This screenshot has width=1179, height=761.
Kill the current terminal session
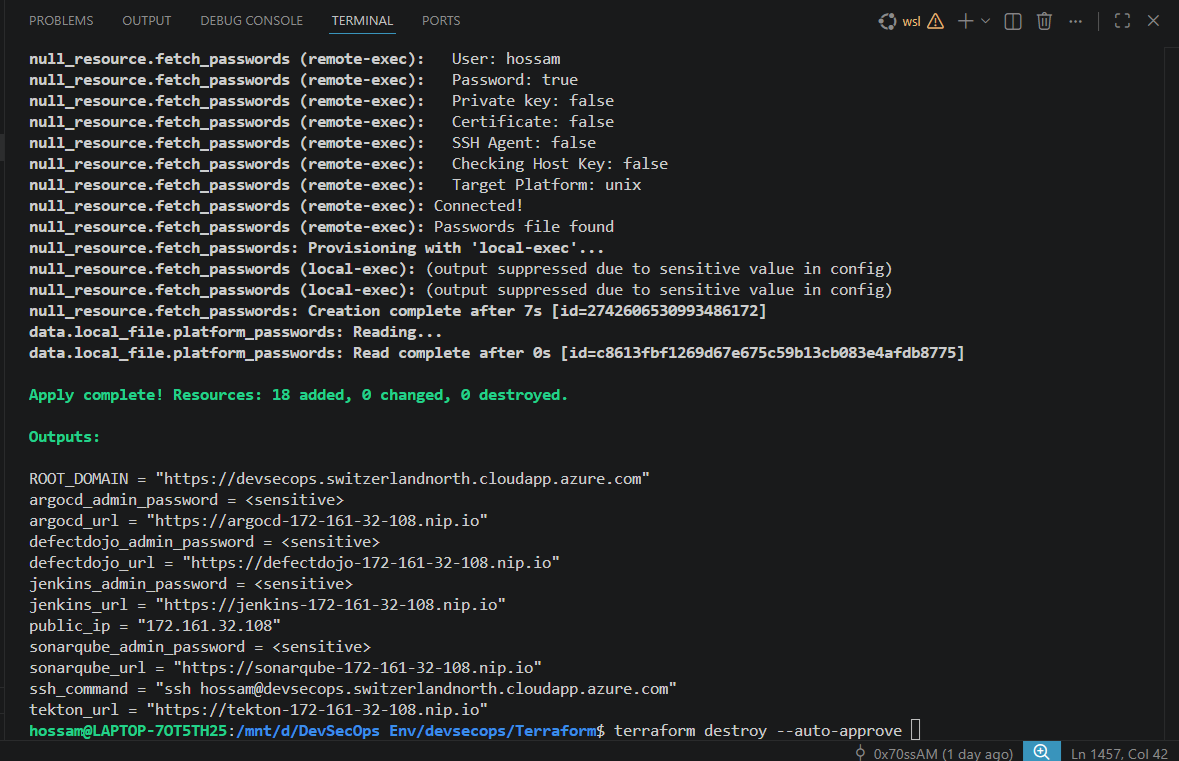click(x=1044, y=20)
